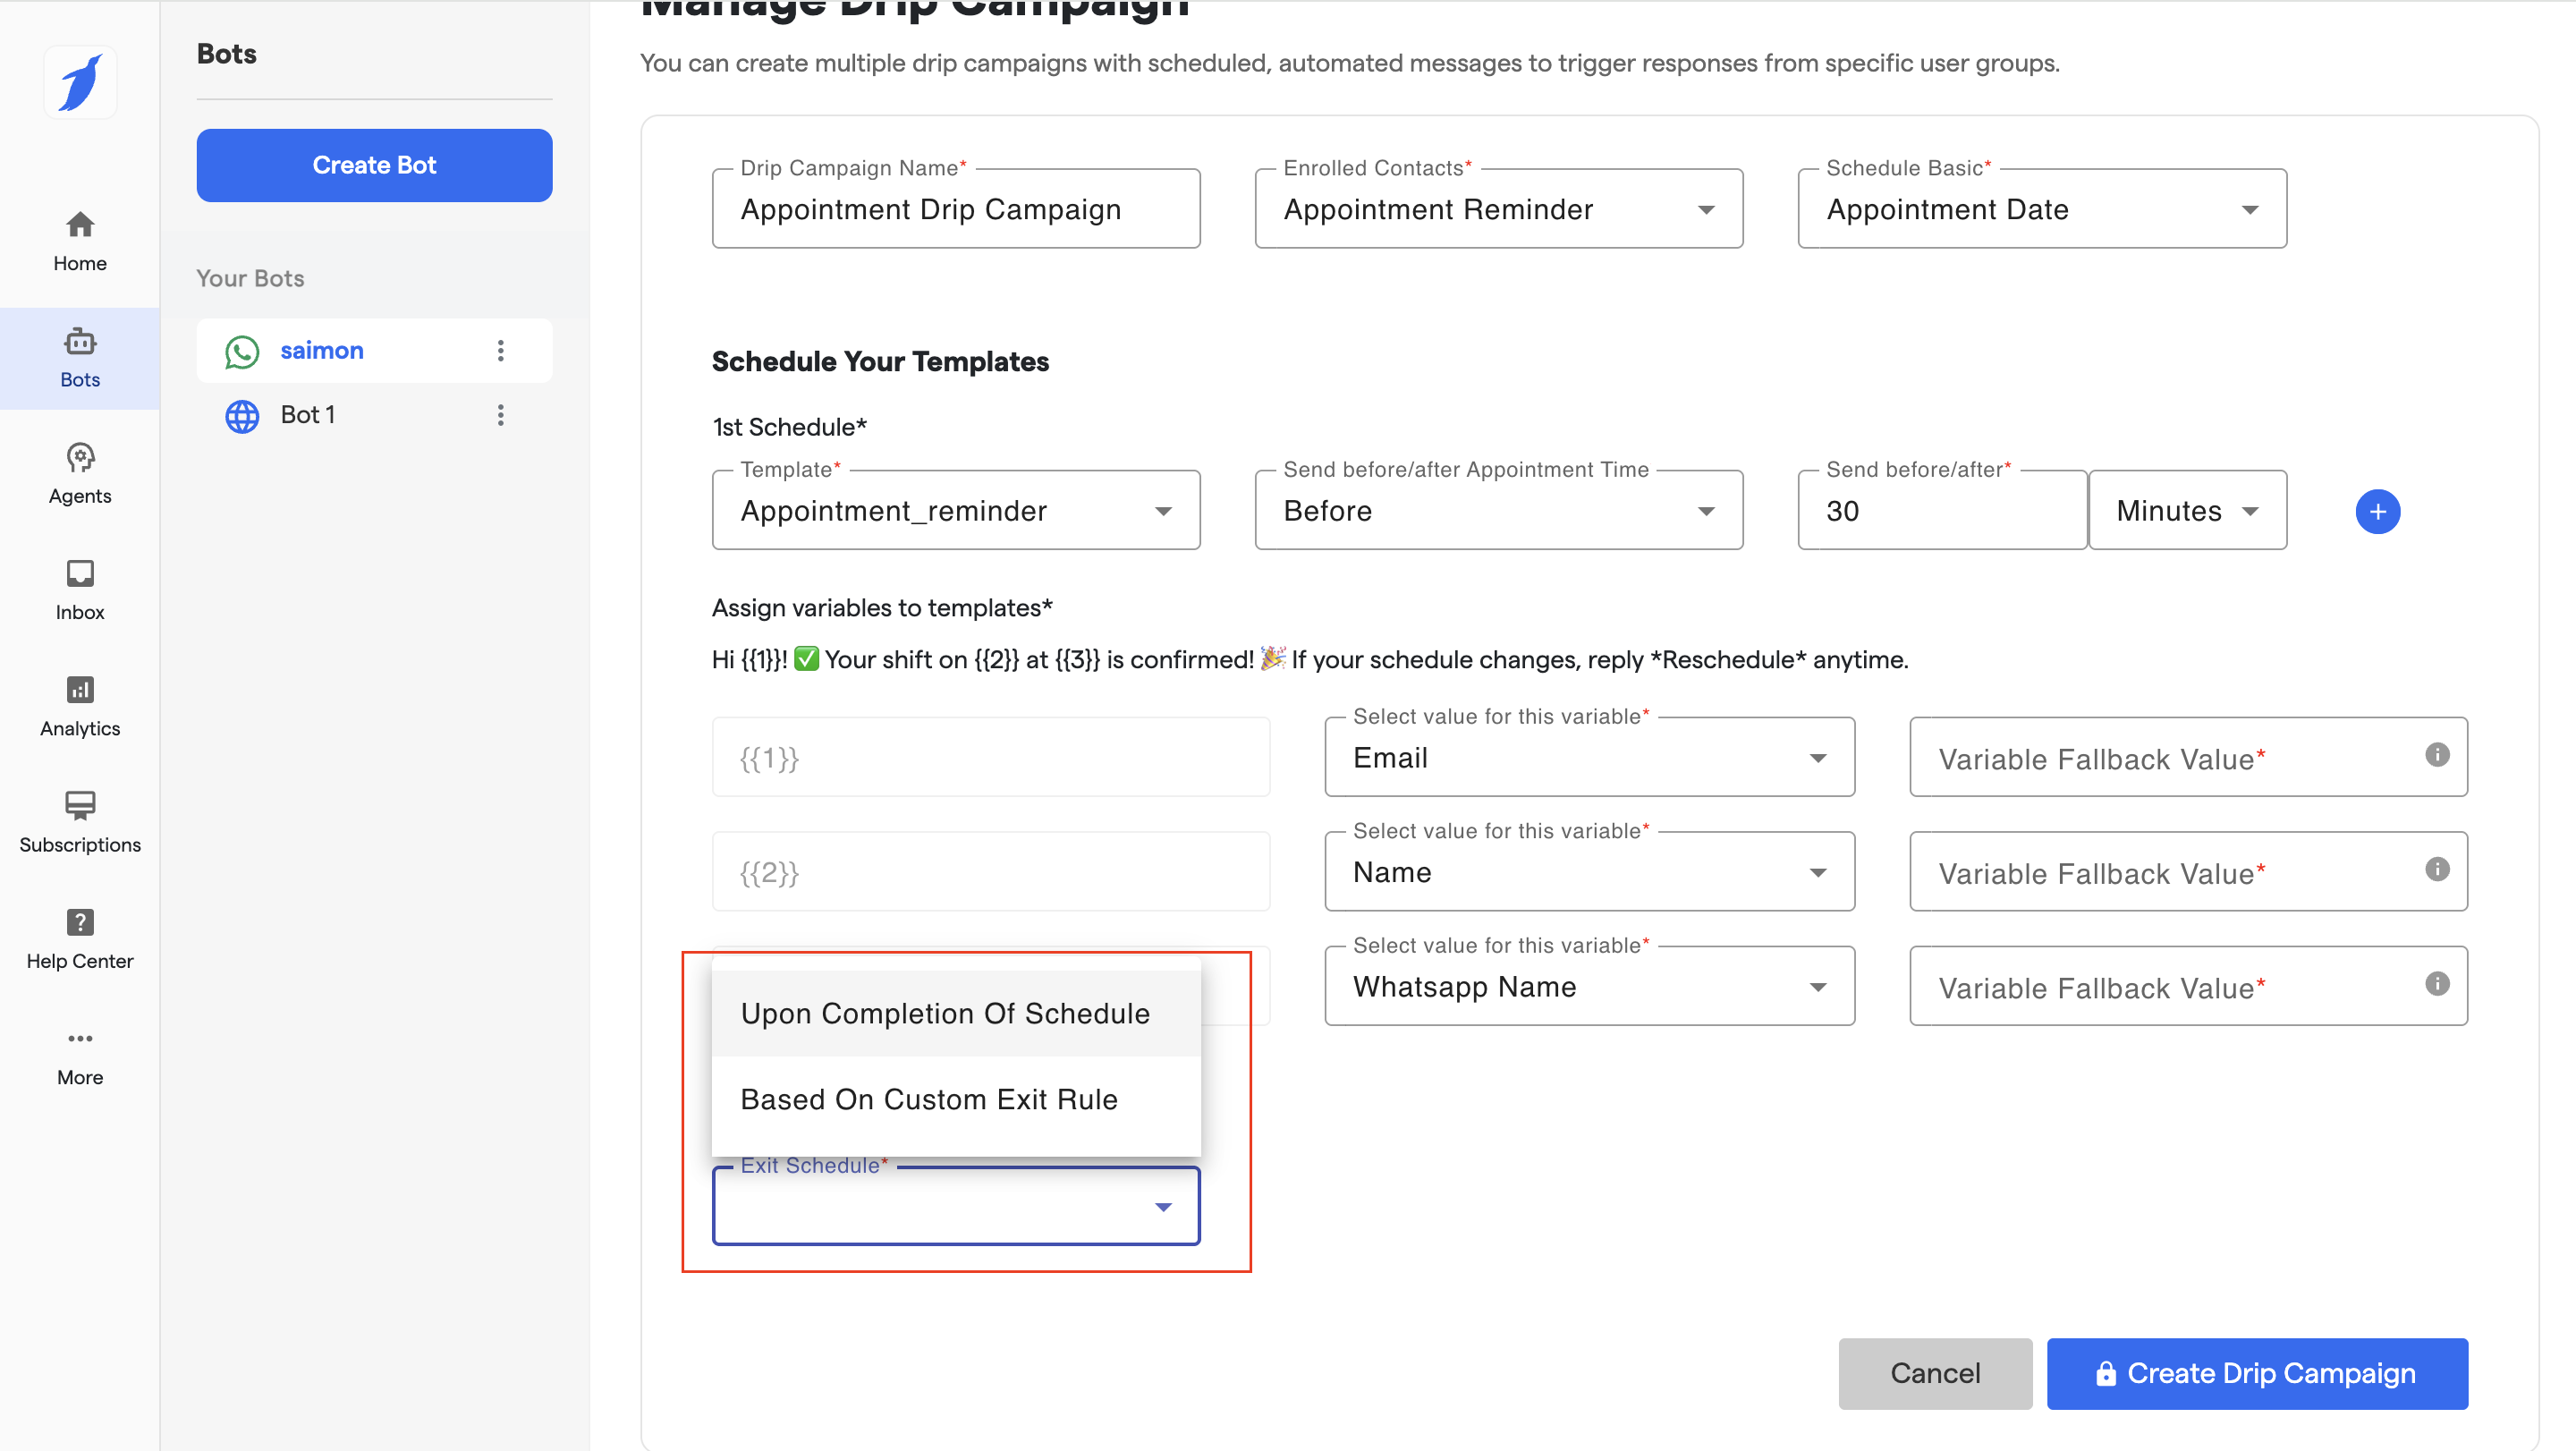Open Analytics from the sidebar

pyautogui.click(x=80, y=705)
